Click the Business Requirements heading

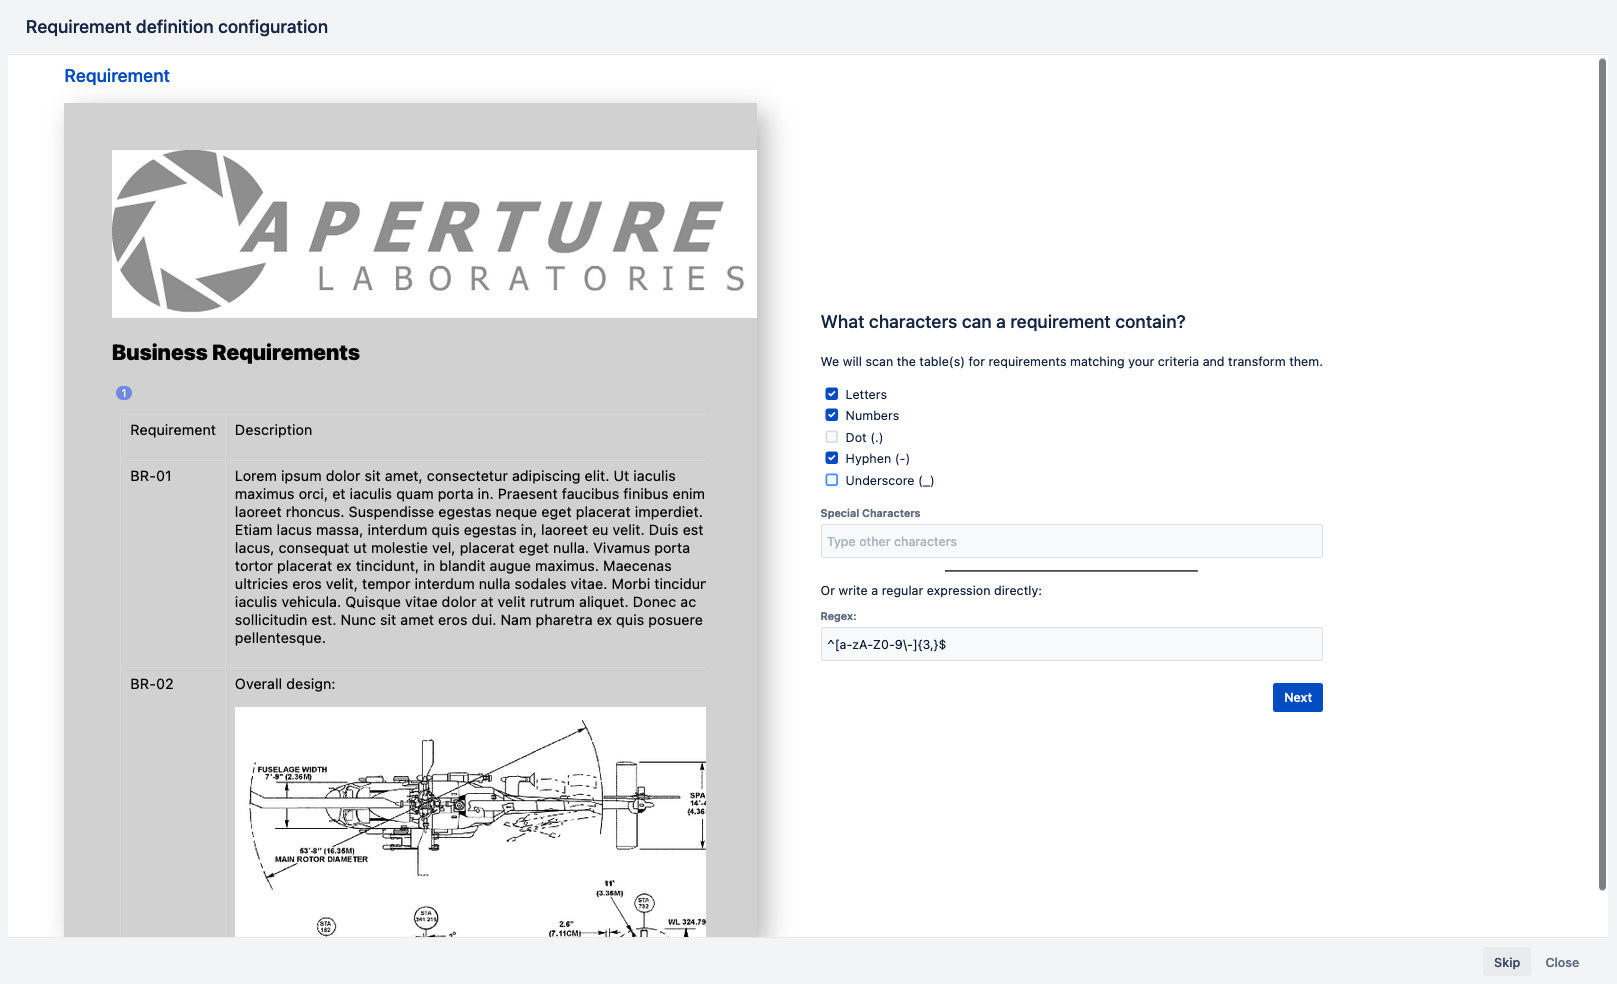236,353
